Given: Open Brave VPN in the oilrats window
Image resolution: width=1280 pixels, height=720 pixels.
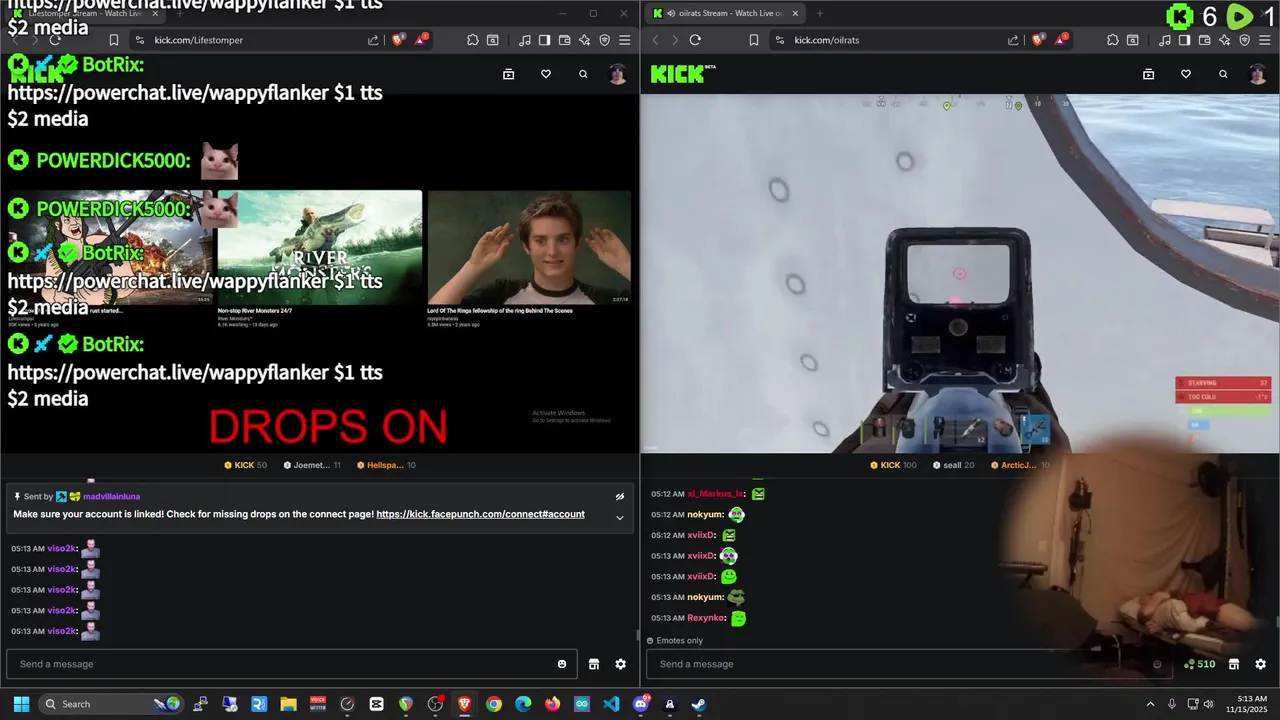Looking at the screenshot, I should (1244, 40).
